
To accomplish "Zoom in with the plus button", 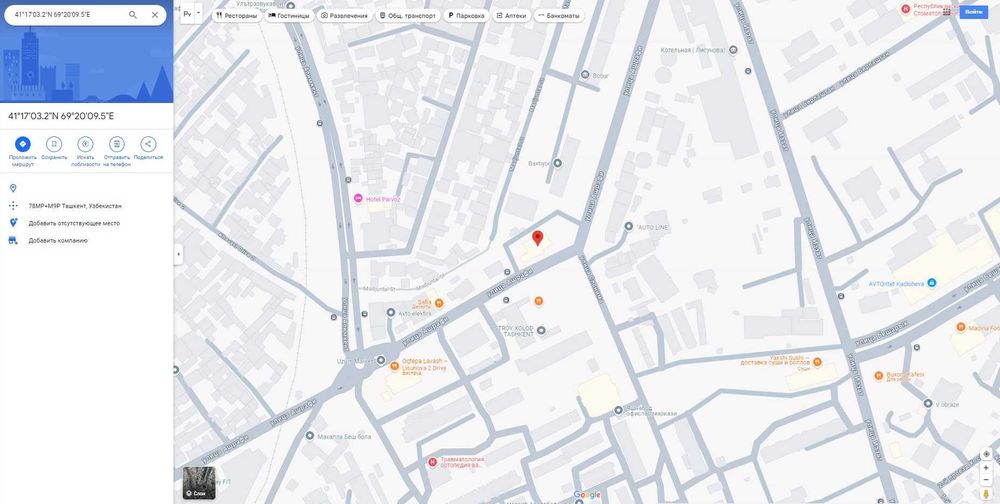I will point(987,468).
